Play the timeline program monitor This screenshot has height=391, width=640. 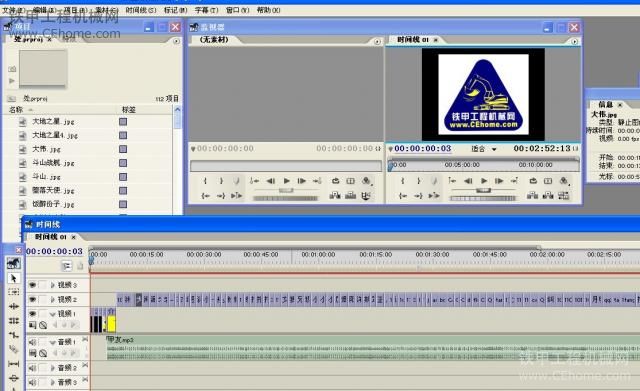pyautogui.click(x=484, y=181)
